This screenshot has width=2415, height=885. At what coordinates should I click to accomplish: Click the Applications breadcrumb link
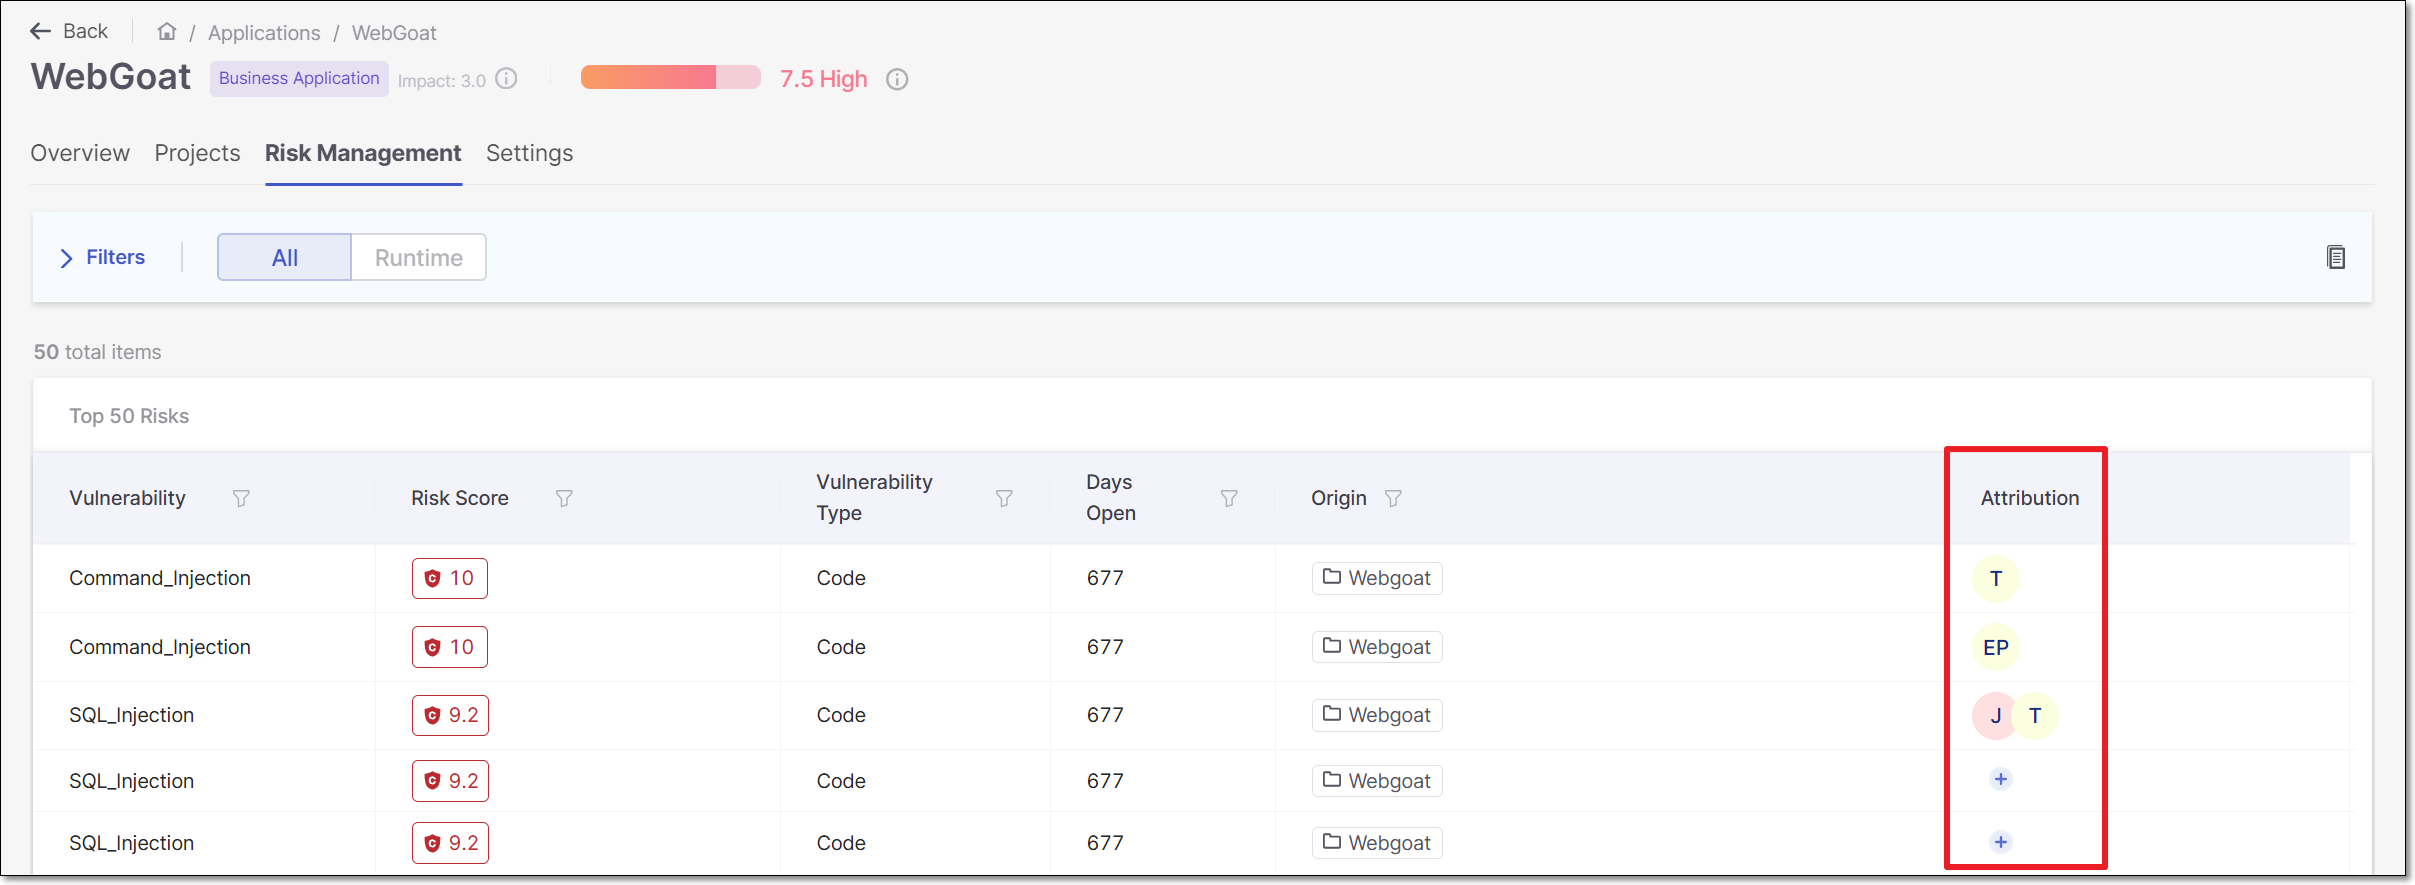point(264,33)
